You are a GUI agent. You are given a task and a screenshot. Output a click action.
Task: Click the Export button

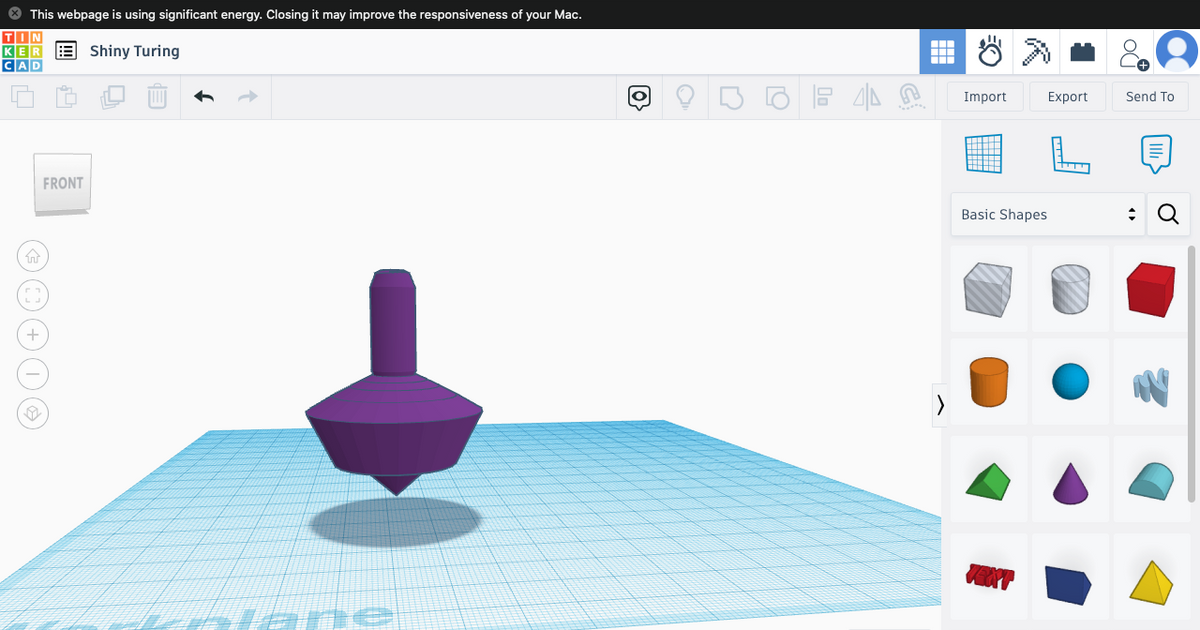(1067, 96)
